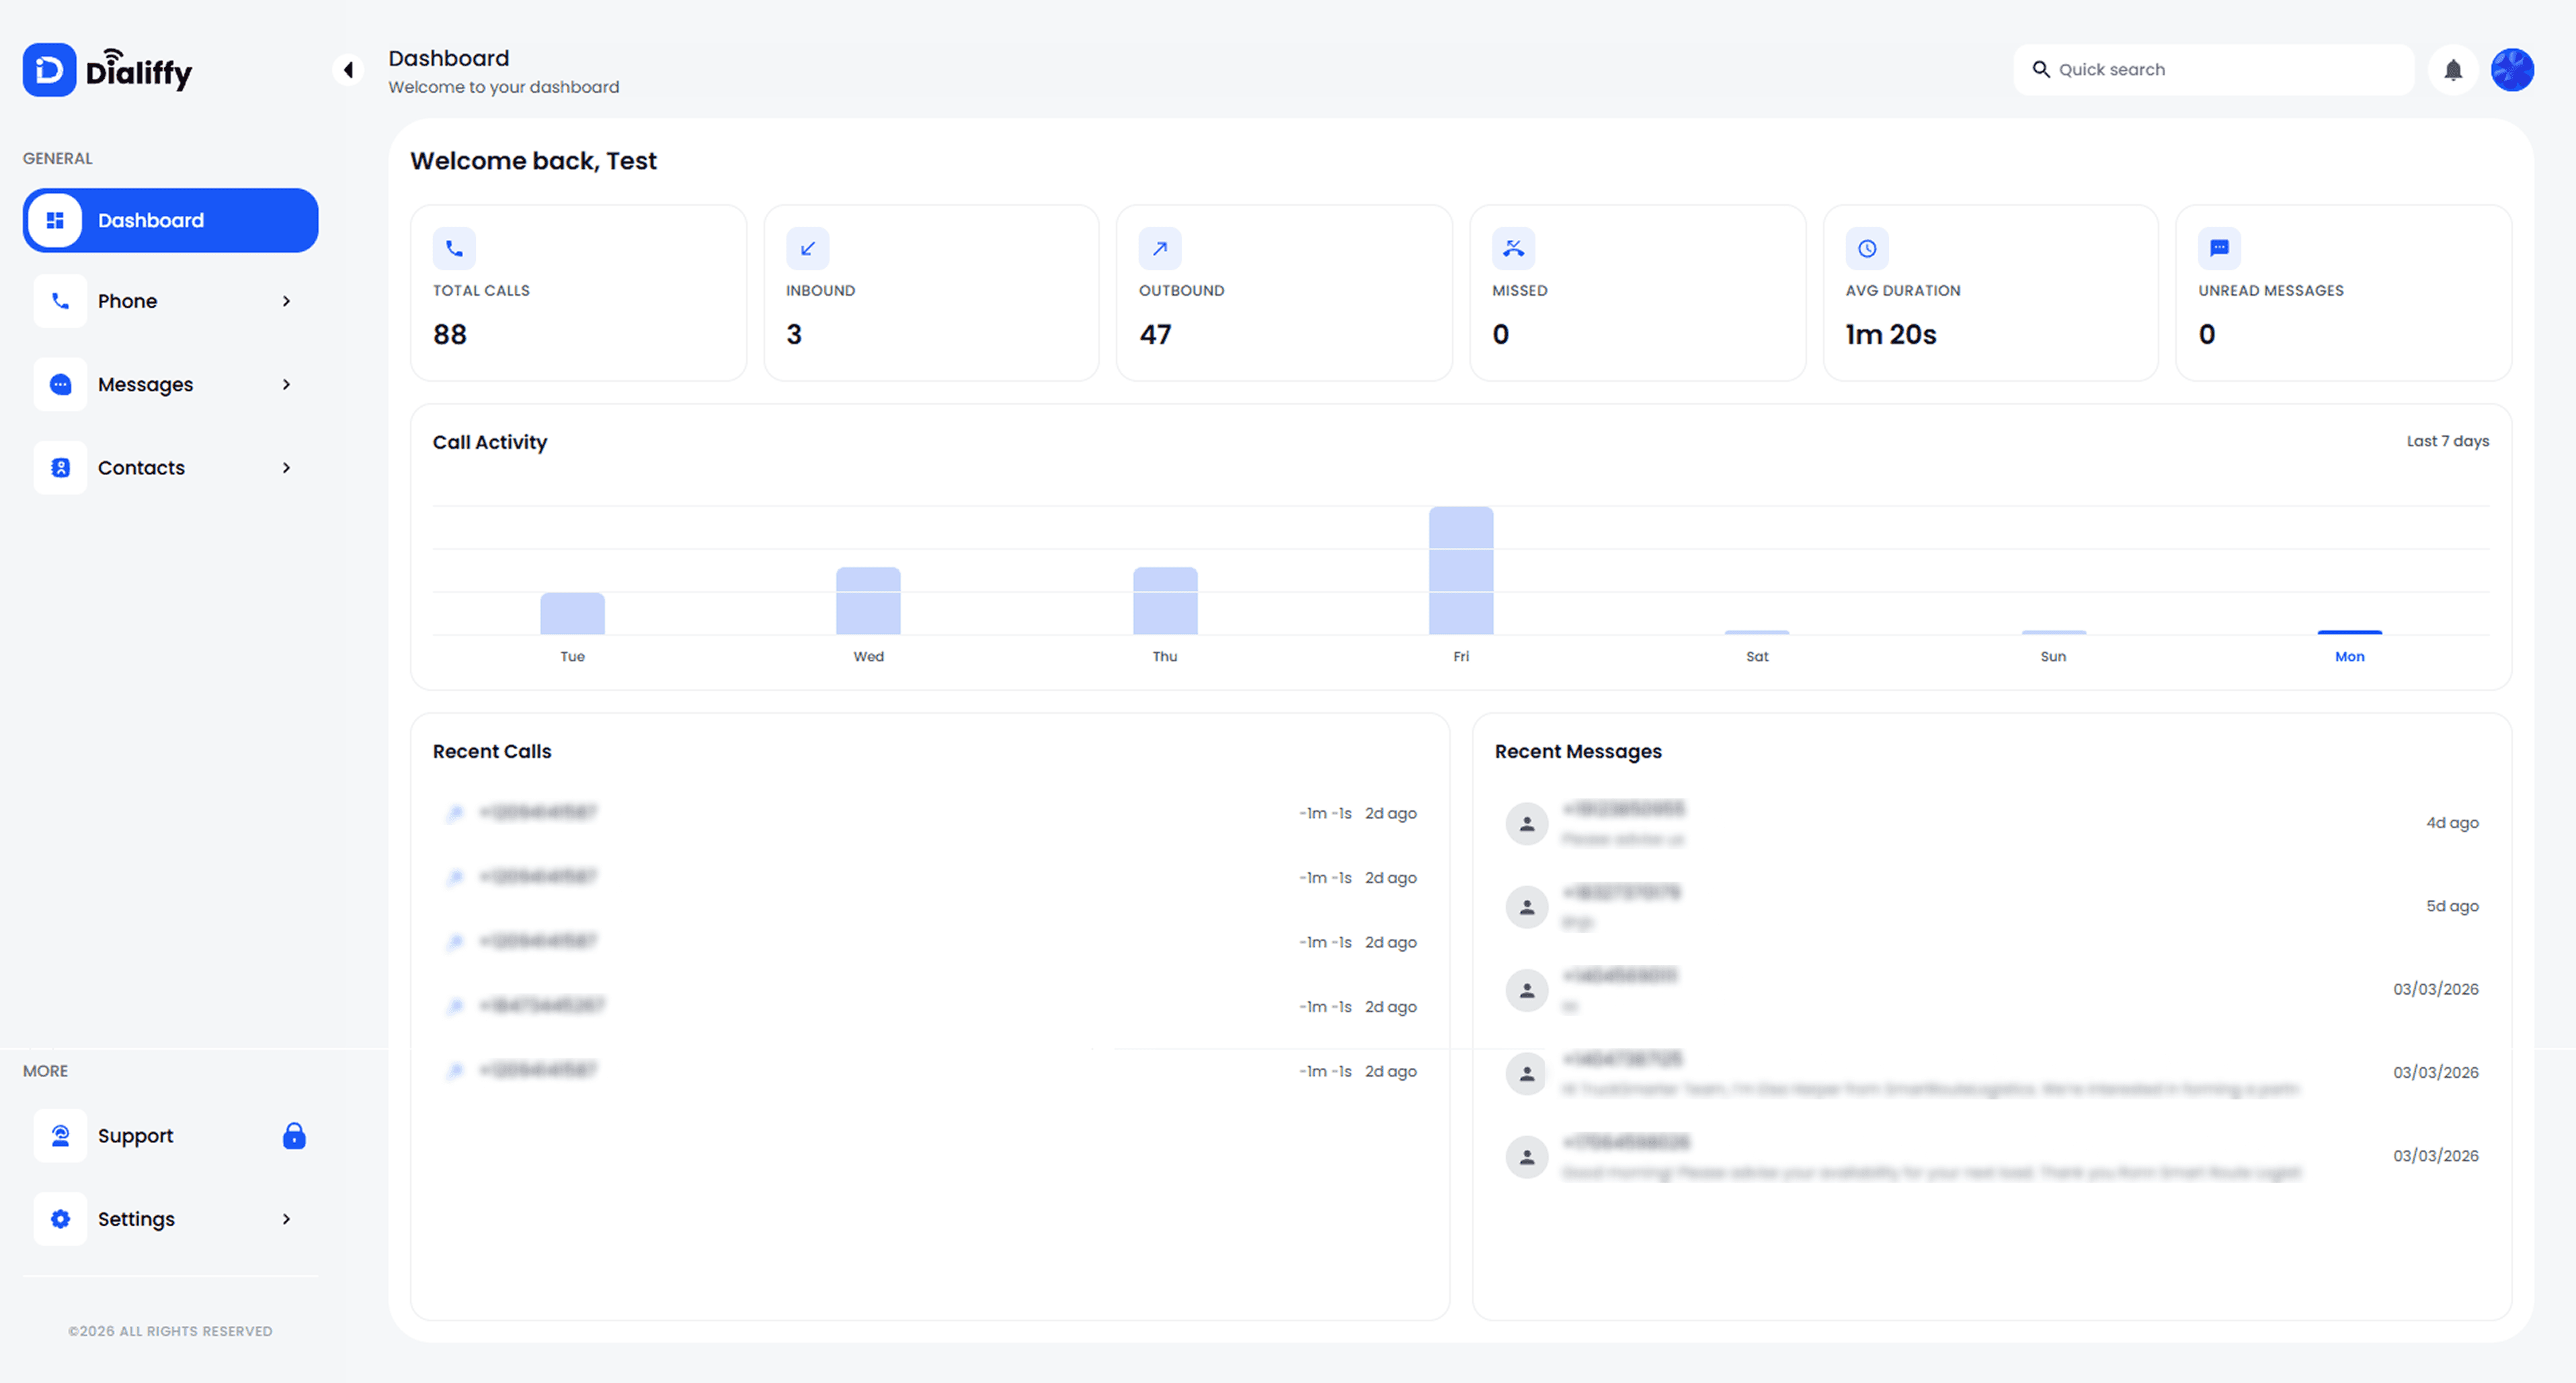The height and width of the screenshot is (1383, 2576).
Task: Select the average duration clock icon
Action: point(1866,248)
